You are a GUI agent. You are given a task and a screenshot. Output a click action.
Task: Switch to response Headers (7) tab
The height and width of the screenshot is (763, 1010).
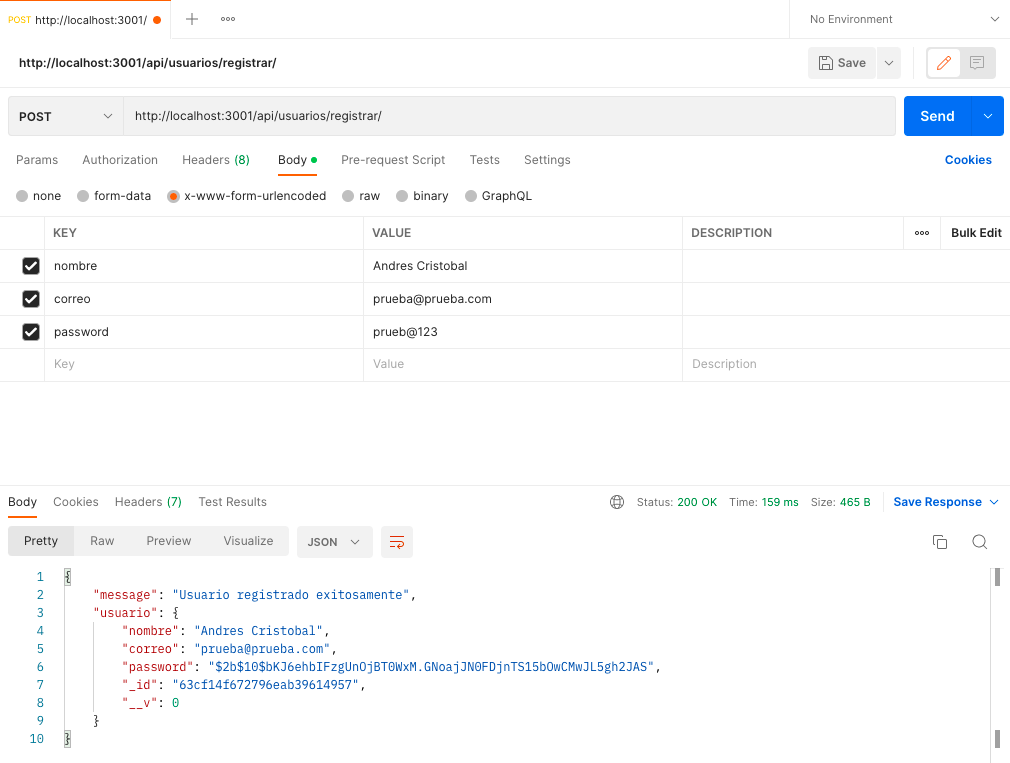click(x=148, y=502)
